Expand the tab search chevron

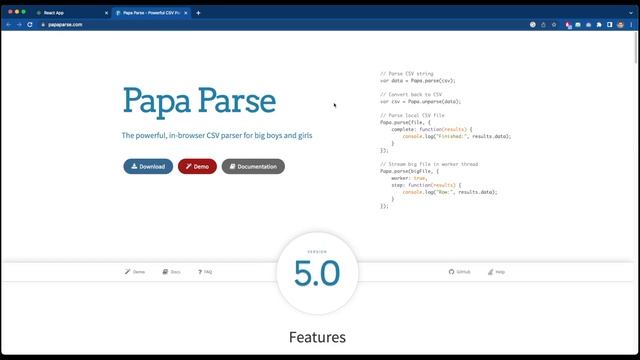[x=631, y=13]
